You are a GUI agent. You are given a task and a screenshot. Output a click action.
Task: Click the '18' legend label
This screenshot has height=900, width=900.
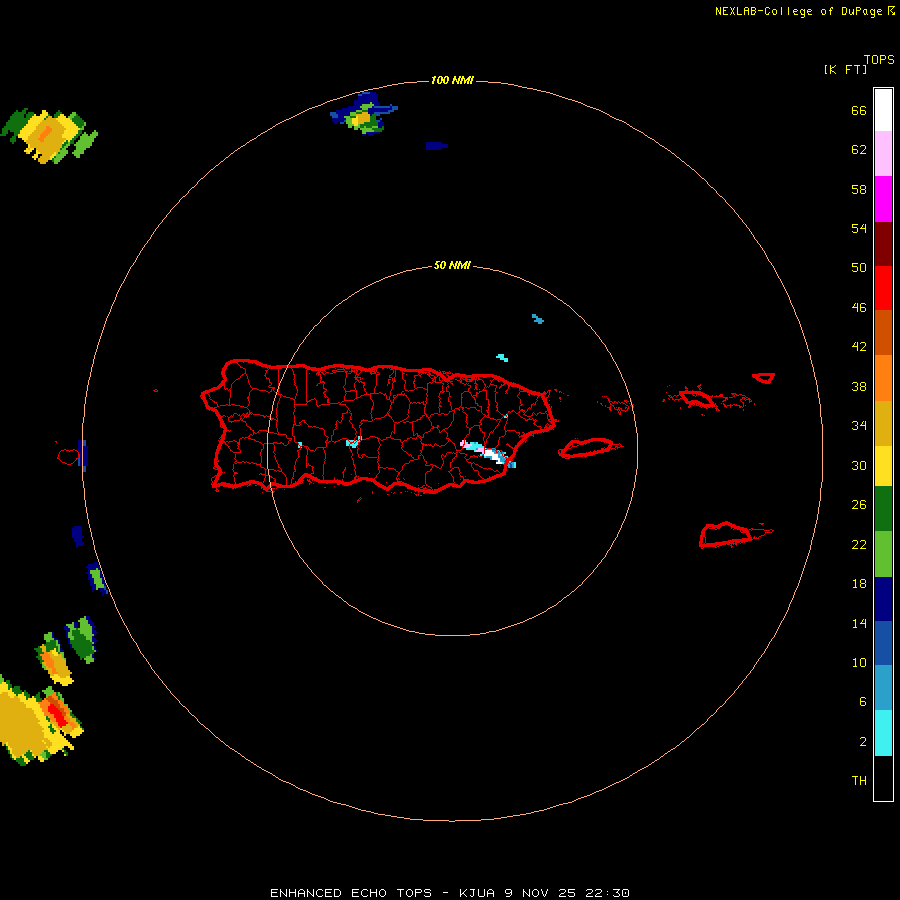[x=859, y=584]
